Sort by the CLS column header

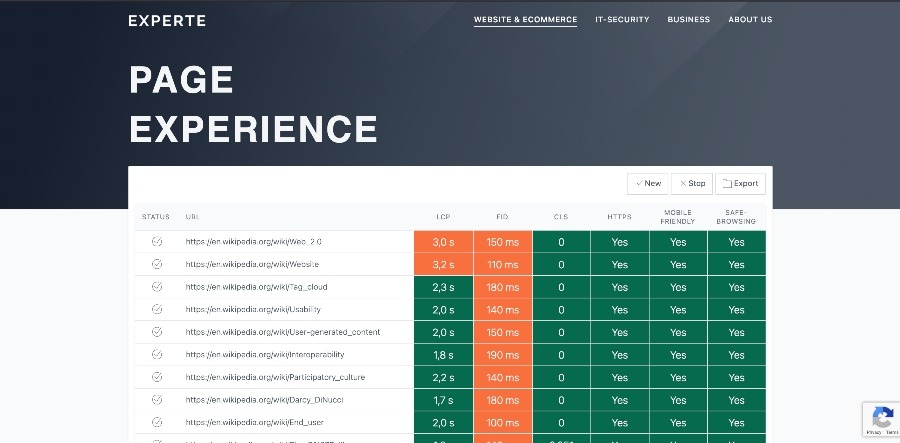point(561,217)
